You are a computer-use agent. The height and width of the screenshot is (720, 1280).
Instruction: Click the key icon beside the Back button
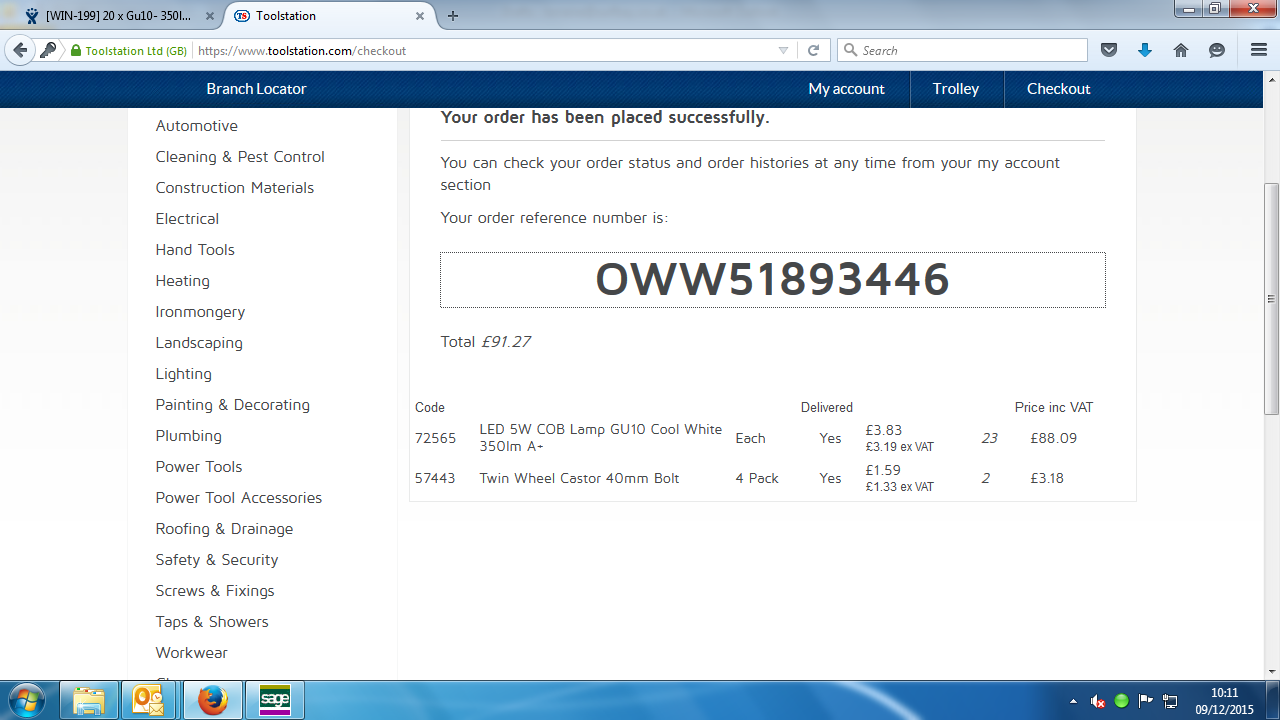coord(48,50)
